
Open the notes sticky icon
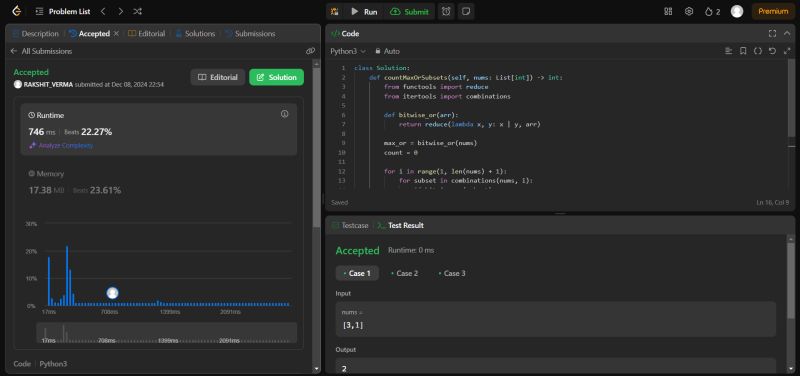465,11
